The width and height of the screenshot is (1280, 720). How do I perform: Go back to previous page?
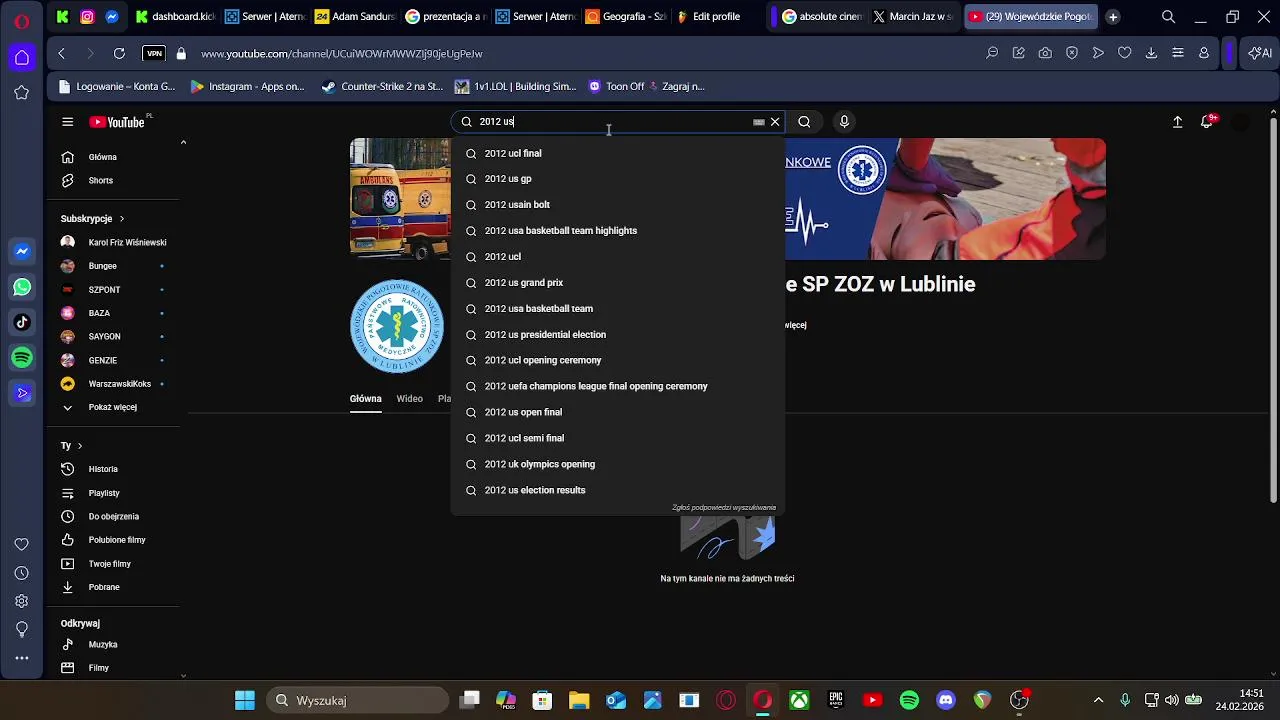point(62,53)
